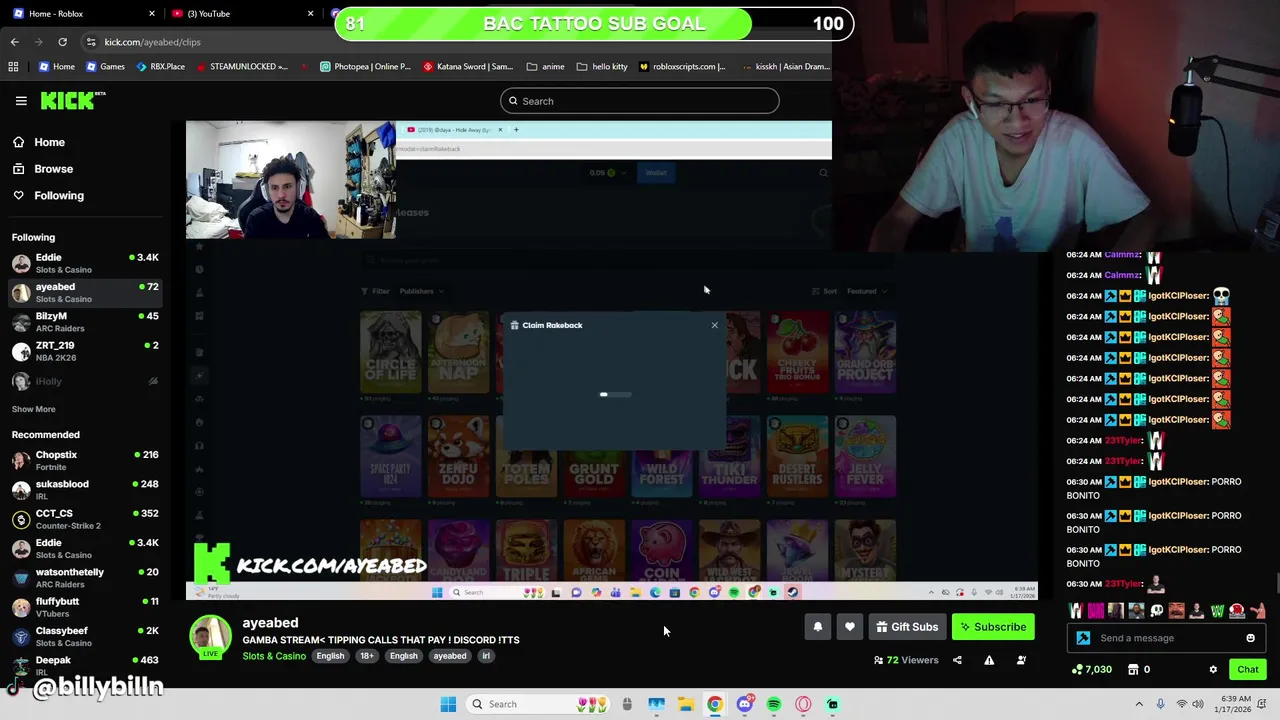Open Discord from the taskbar
This screenshot has width=1280, height=720.
[x=744, y=704]
